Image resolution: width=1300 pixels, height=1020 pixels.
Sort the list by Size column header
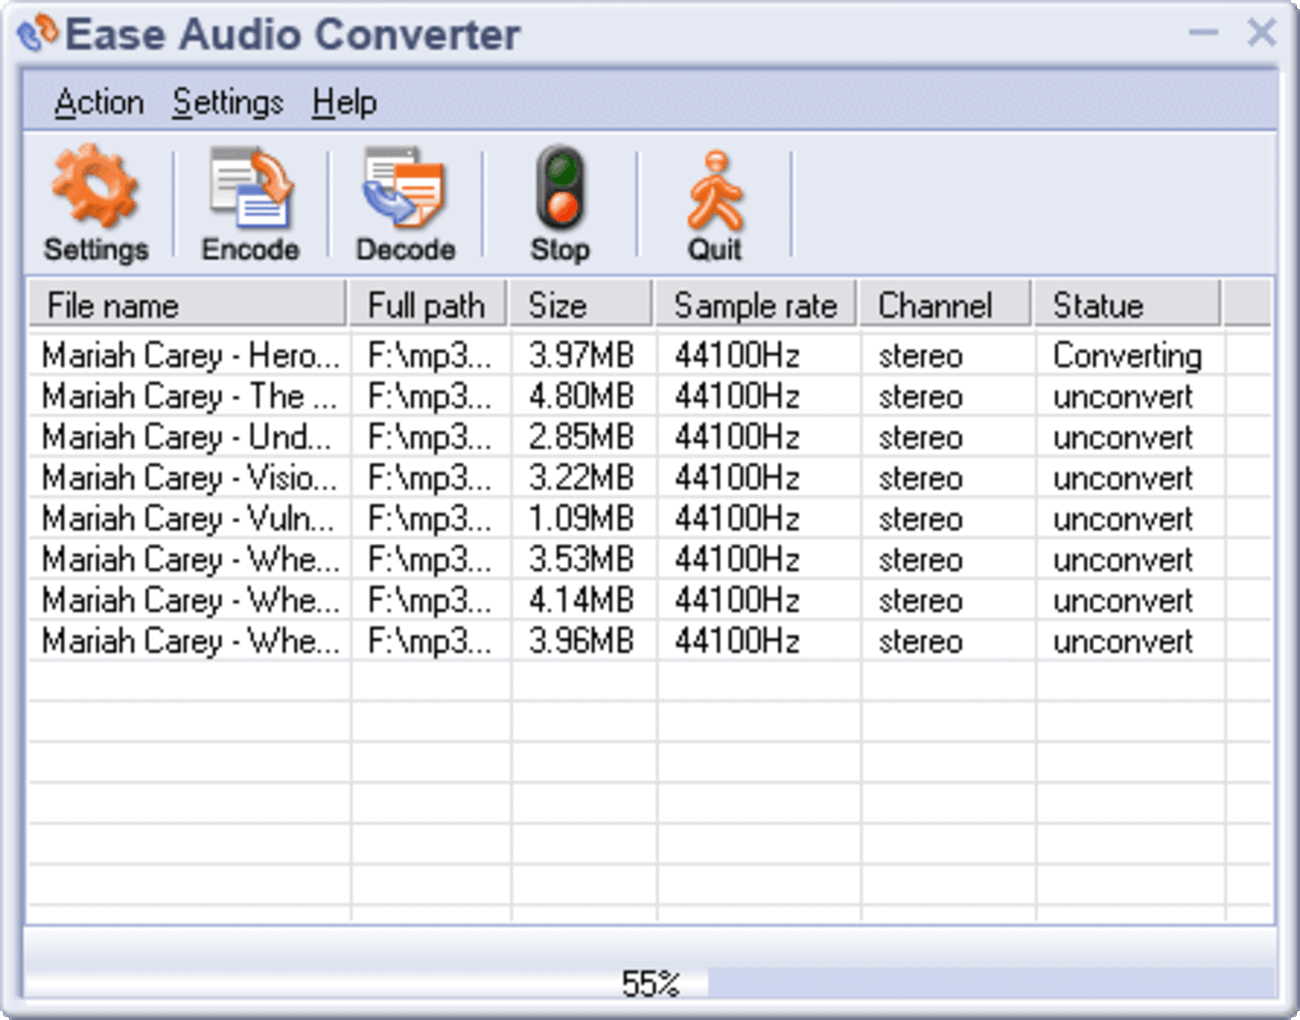[x=581, y=305]
